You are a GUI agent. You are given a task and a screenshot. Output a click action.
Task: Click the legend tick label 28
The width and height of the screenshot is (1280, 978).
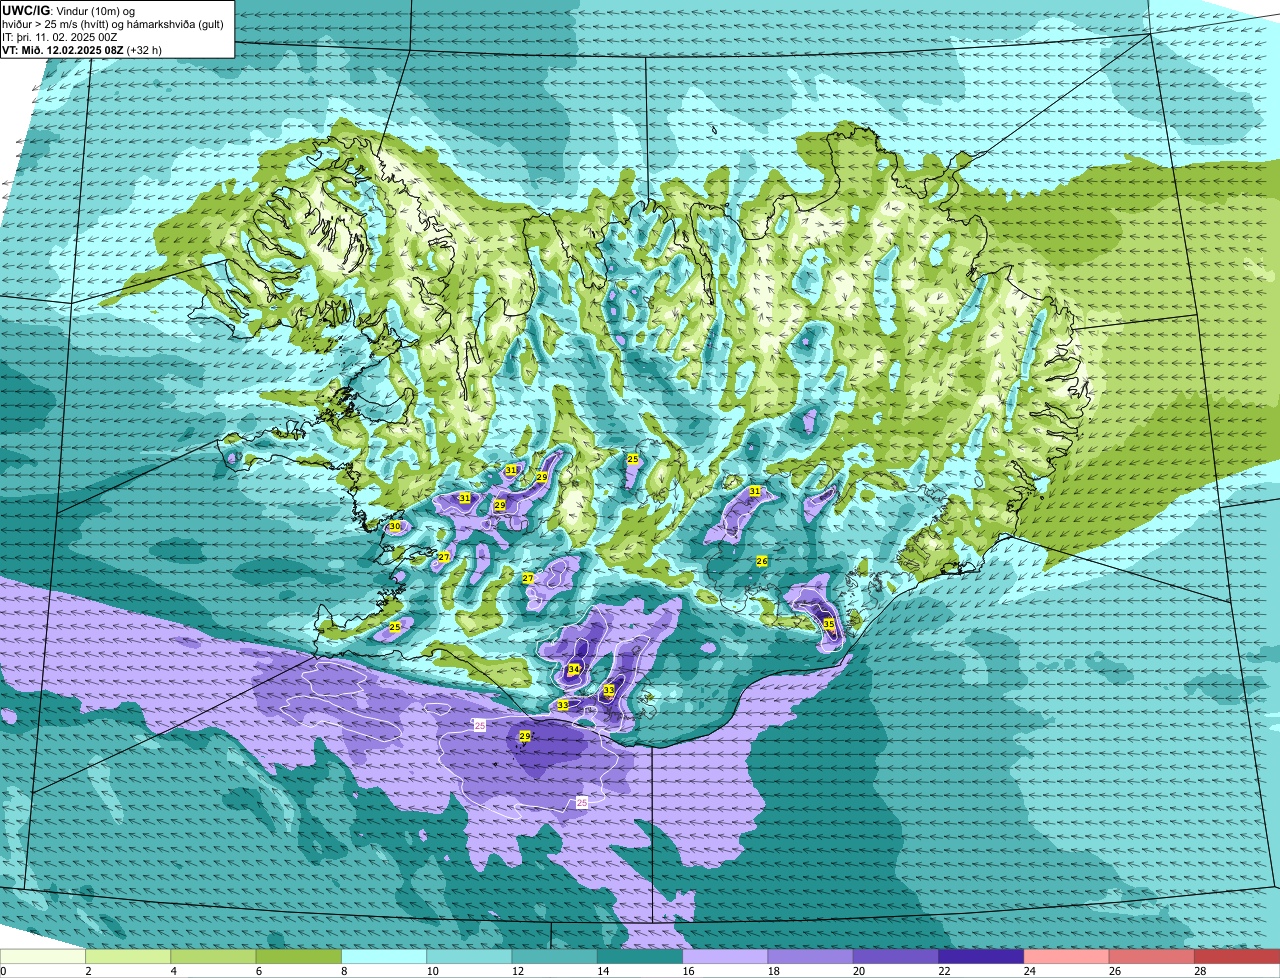pos(1199,971)
